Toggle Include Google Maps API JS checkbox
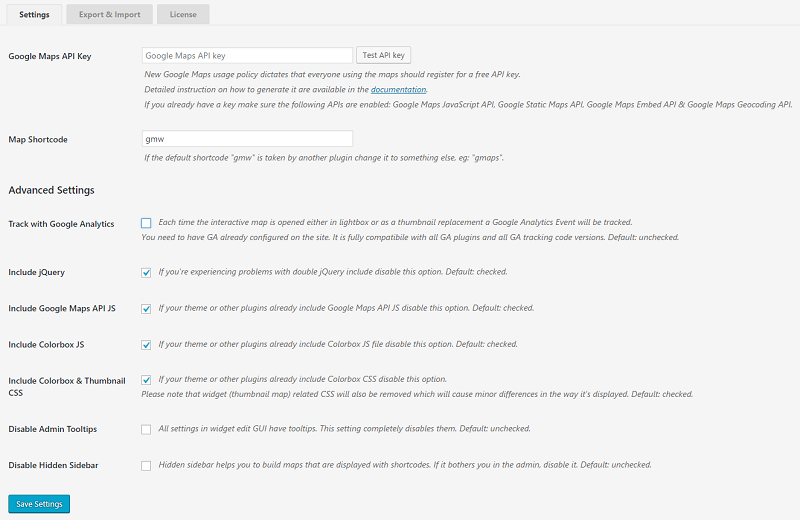The height and width of the screenshot is (520, 800). [147, 308]
